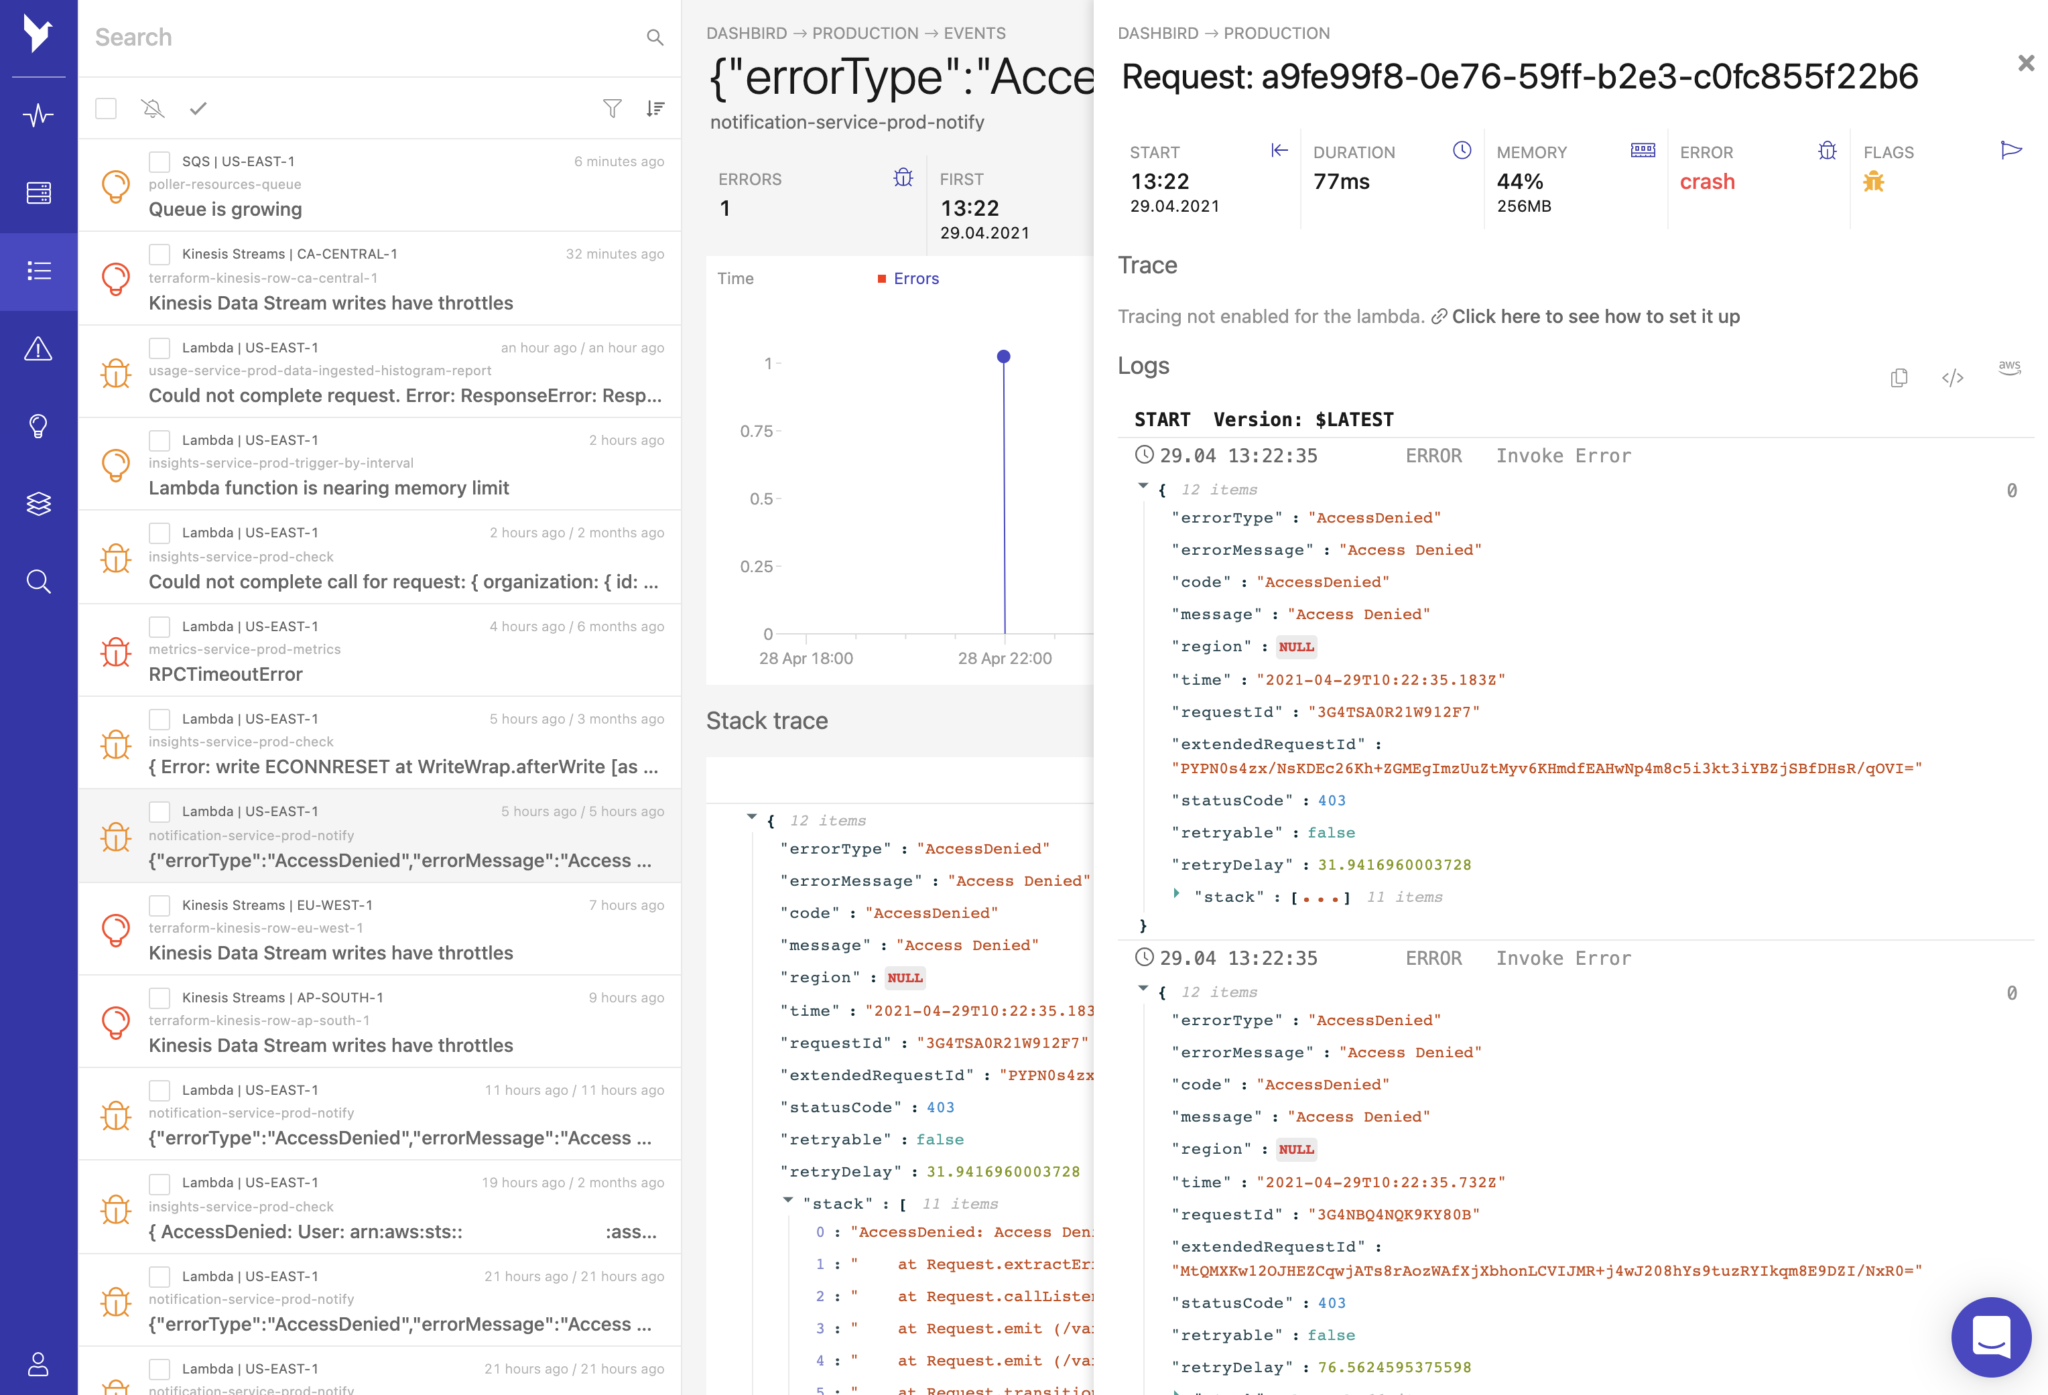This screenshot has height=1395, width=2048.
Task: Collapse the 12 items JSON in the stack trace
Action: click(753, 817)
